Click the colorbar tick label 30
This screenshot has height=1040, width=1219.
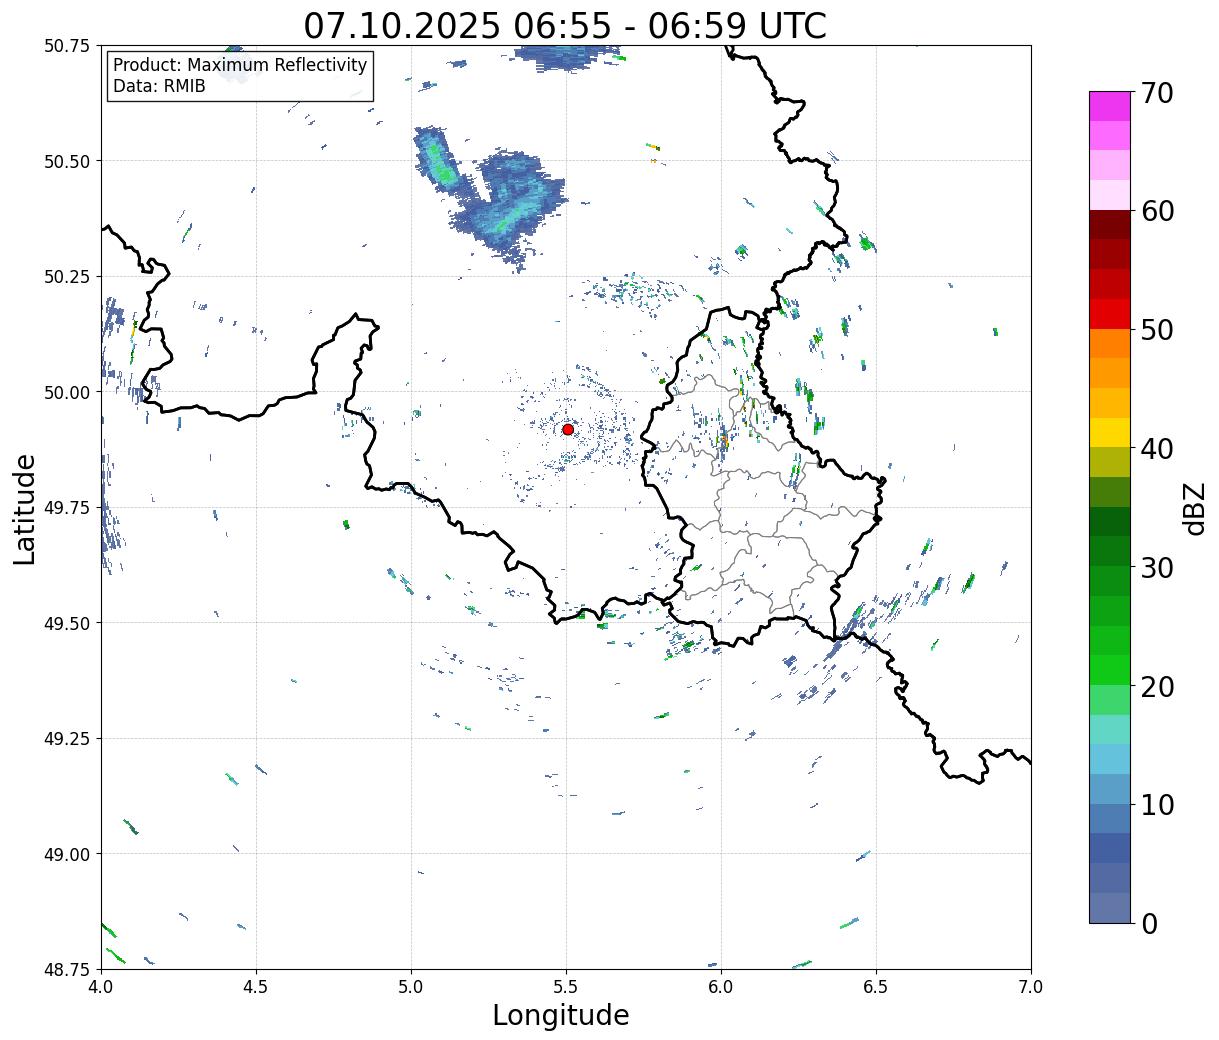[1156, 567]
